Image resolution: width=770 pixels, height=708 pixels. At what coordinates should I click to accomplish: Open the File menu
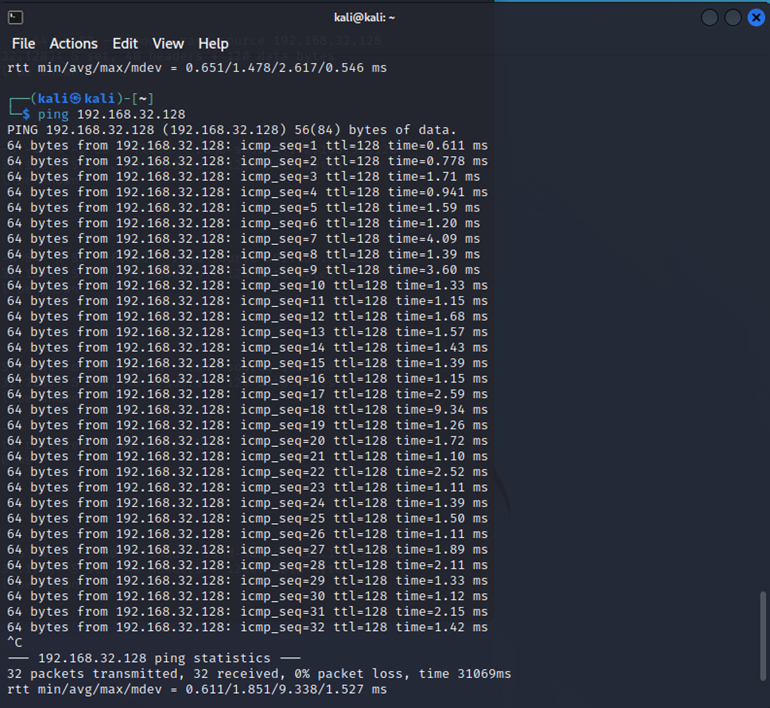[23, 44]
